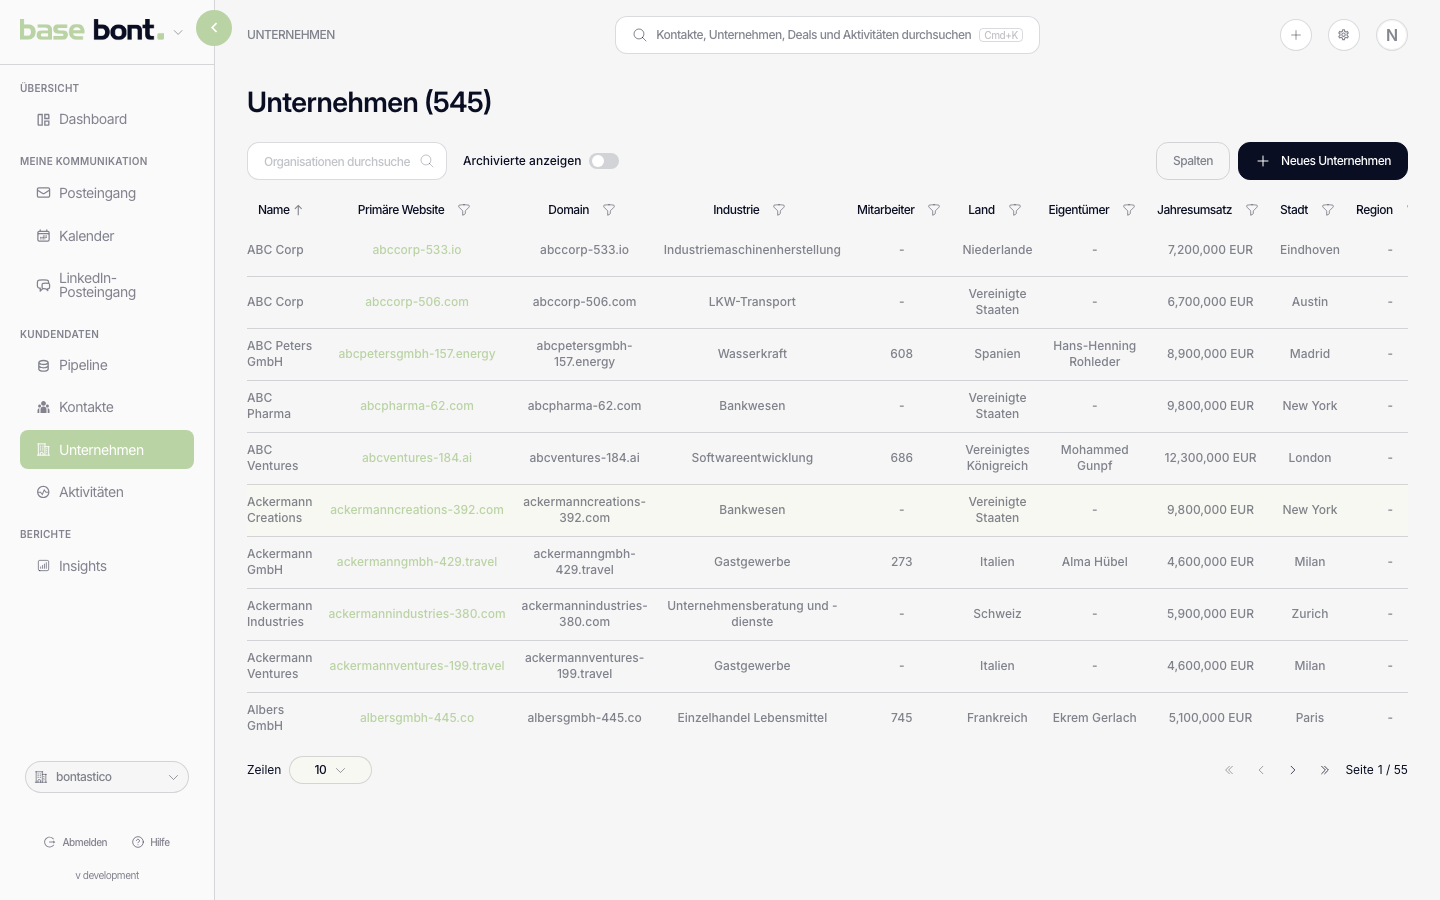
Task: Click the Ackermann Industries row name
Action: pos(280,614)
